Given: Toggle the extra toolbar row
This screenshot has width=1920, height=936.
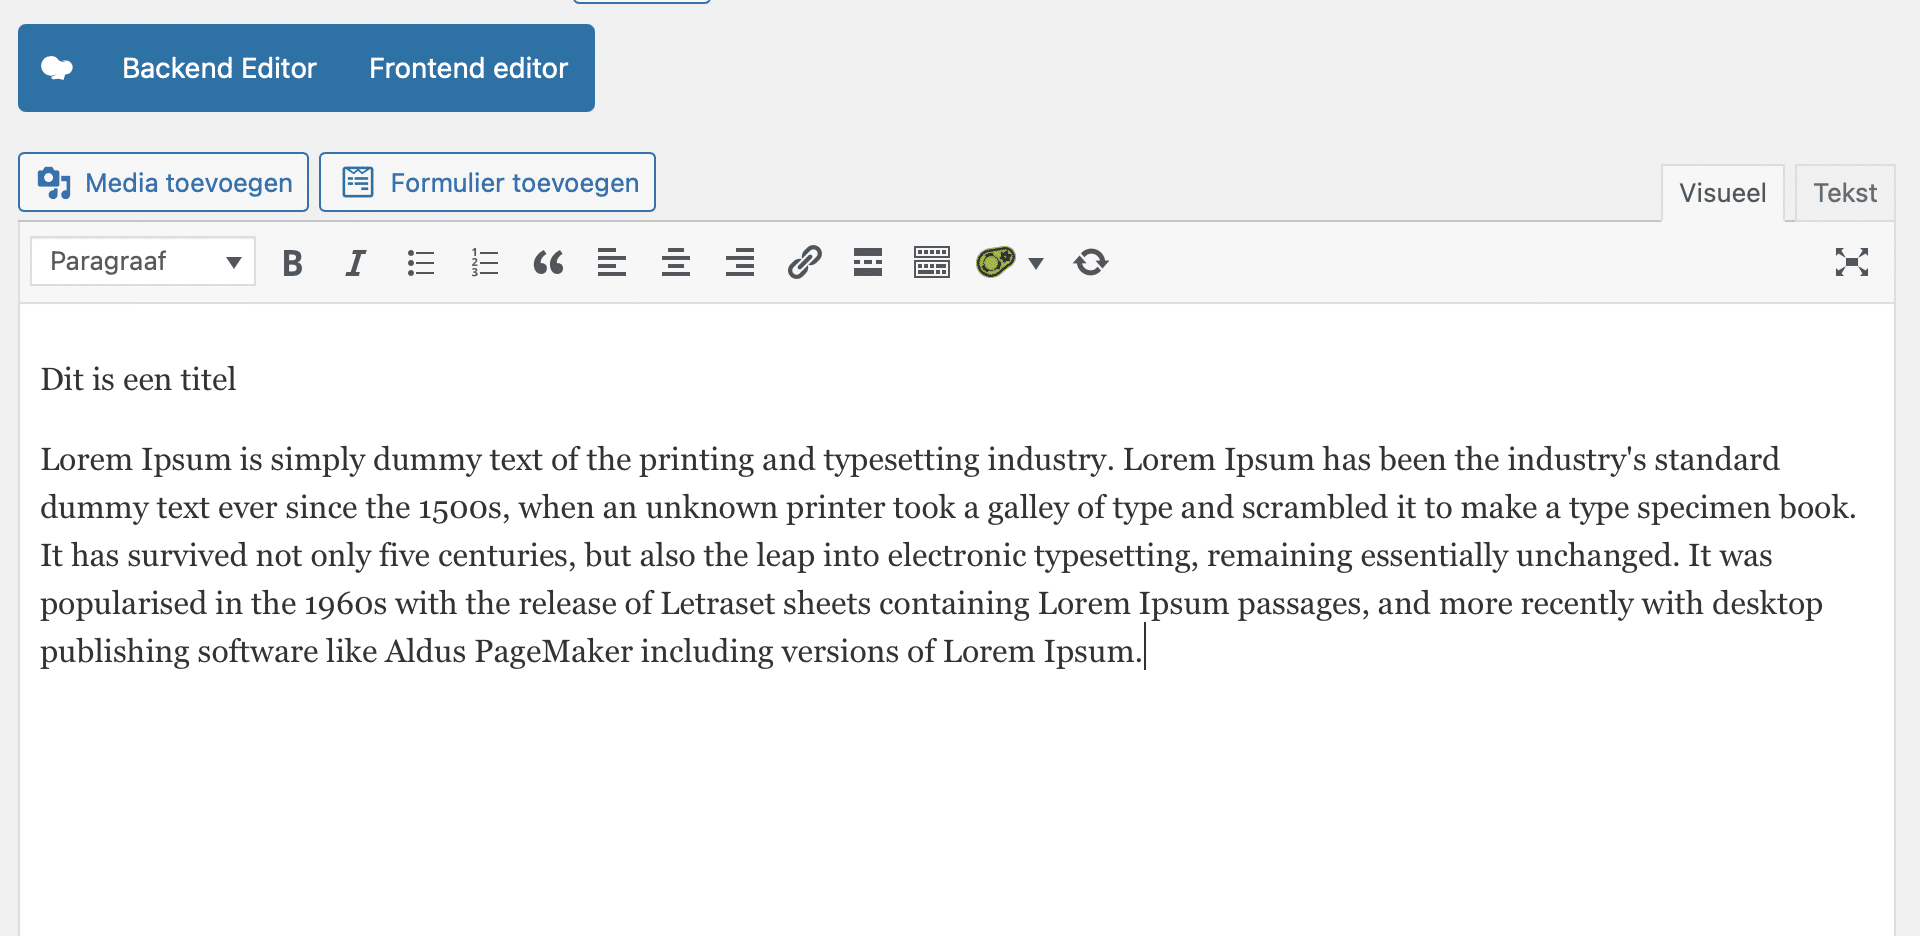Looking at the screenshot, I should [932, 263].
